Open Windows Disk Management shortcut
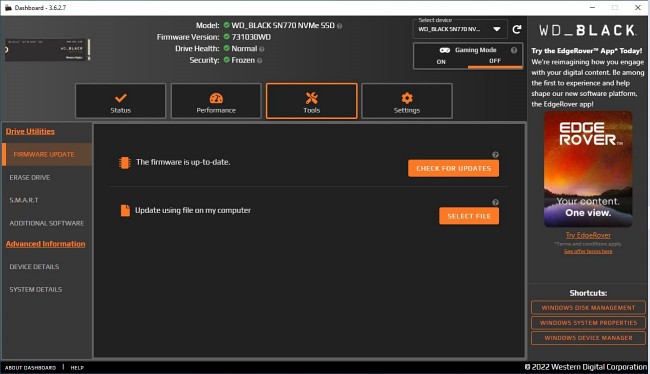650x374 pixels. click(x=588, y=308)
